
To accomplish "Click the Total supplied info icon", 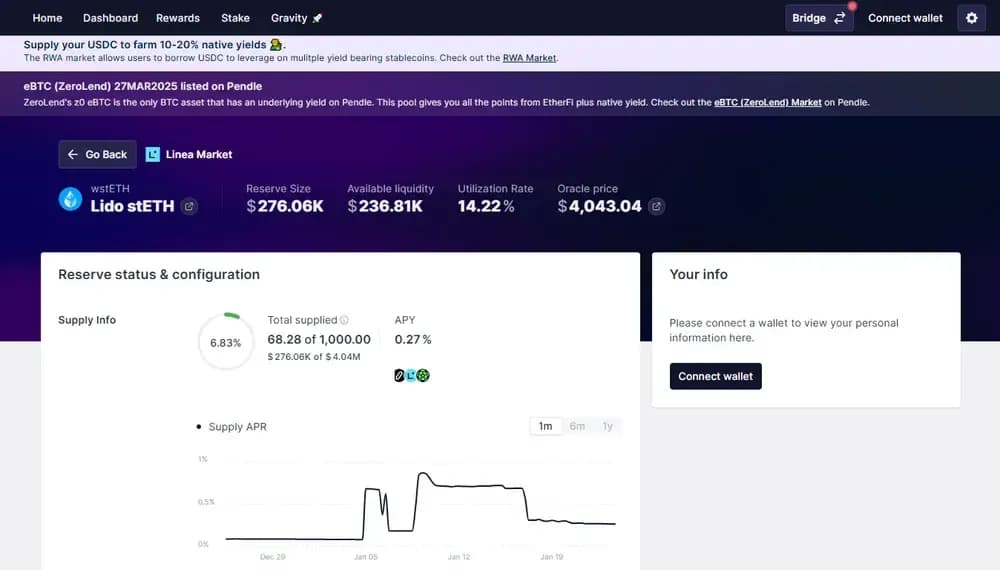I will [344, 321].
